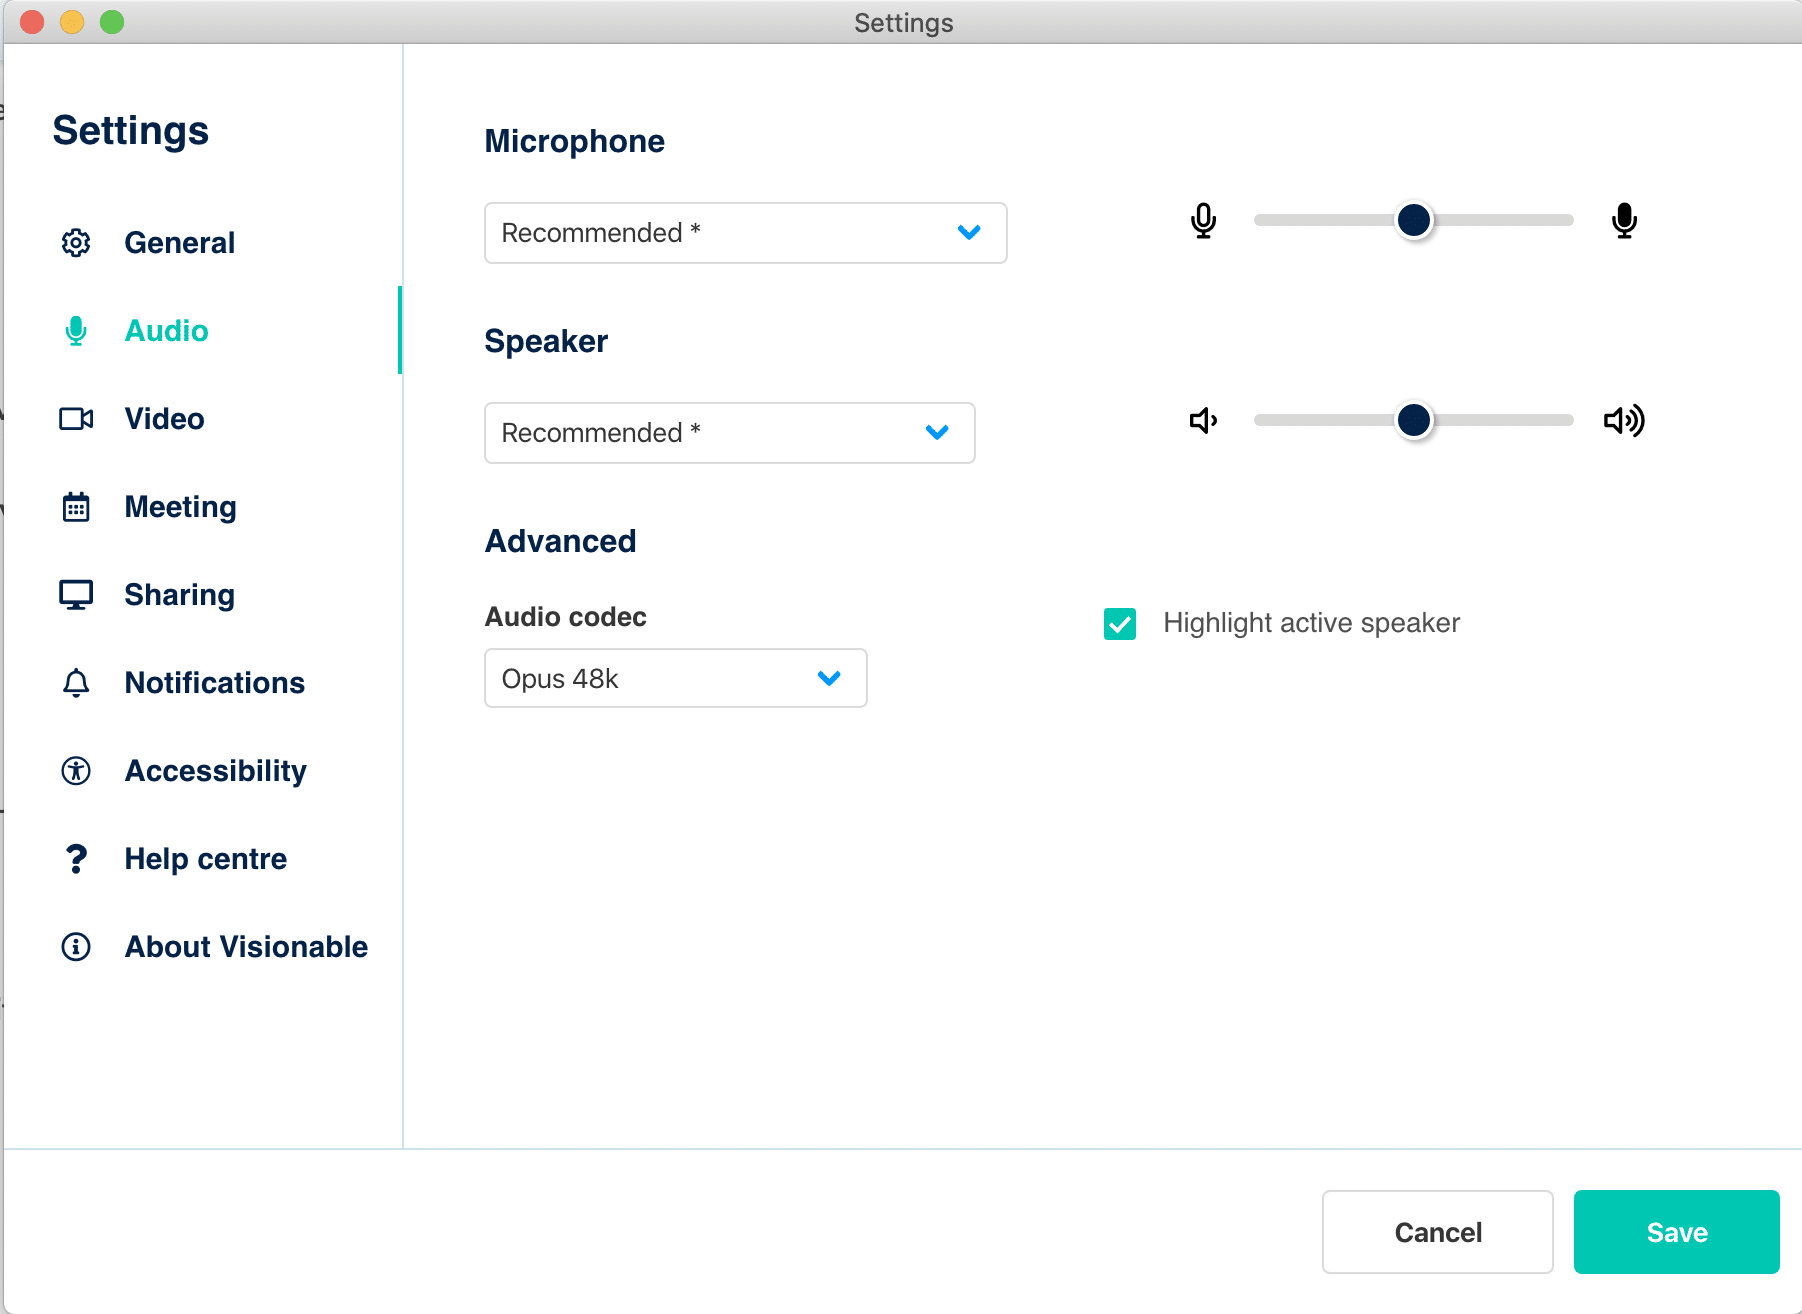
Task: Click the loud speaker icon right of volume slider
Action: tap(1623, 420)
